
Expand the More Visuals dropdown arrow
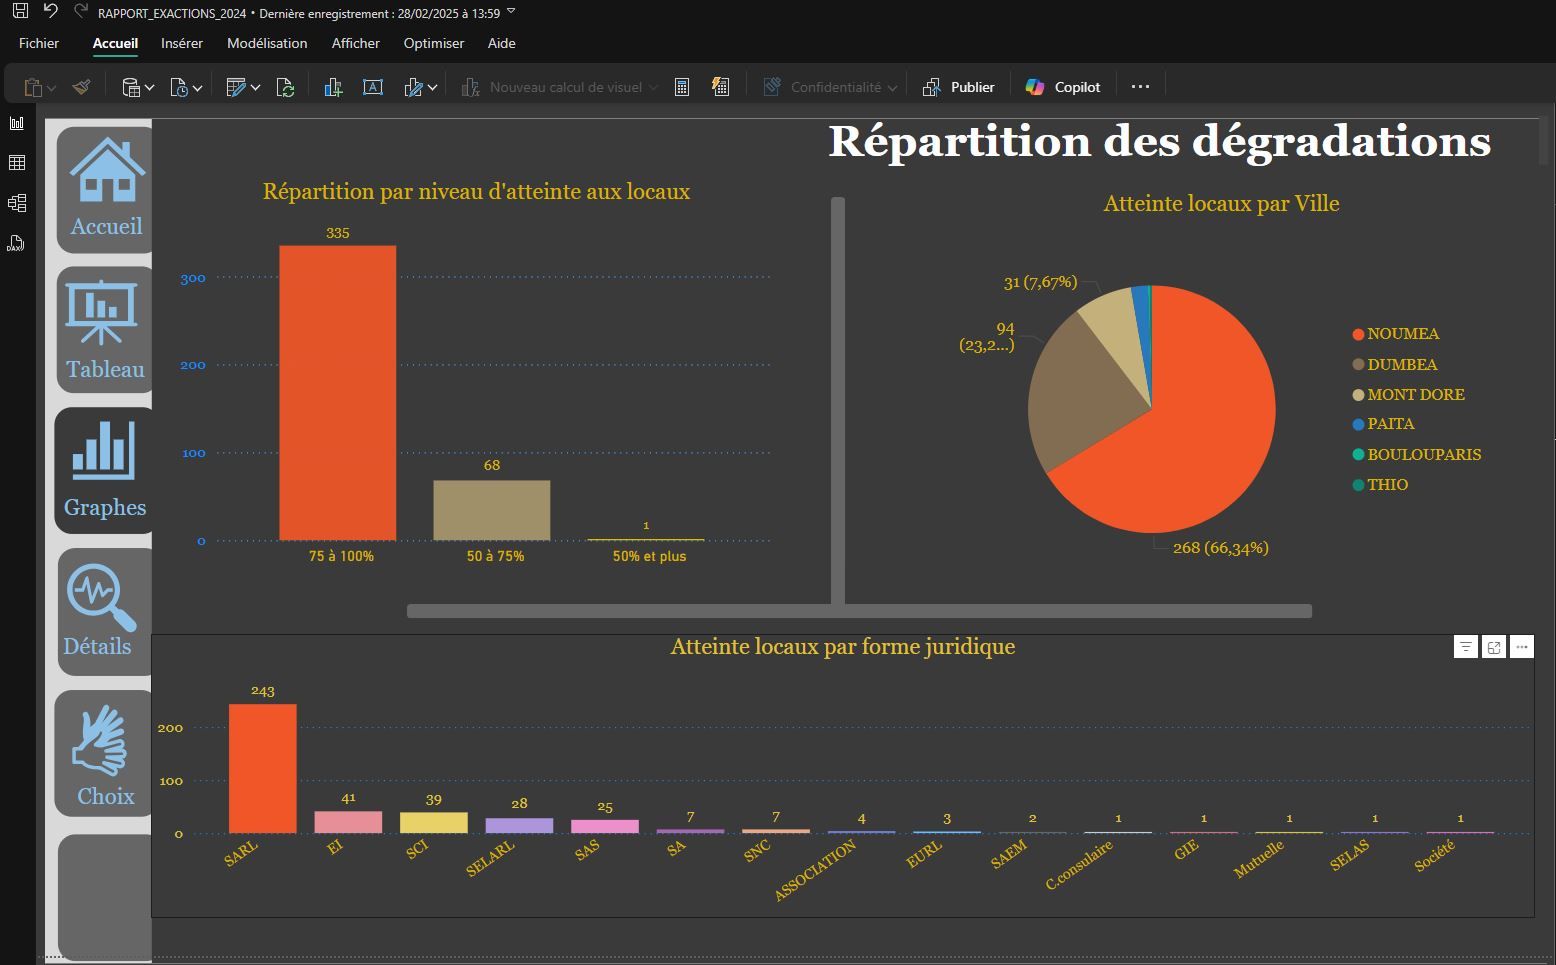pyautogui.click(x=432, y=88)
